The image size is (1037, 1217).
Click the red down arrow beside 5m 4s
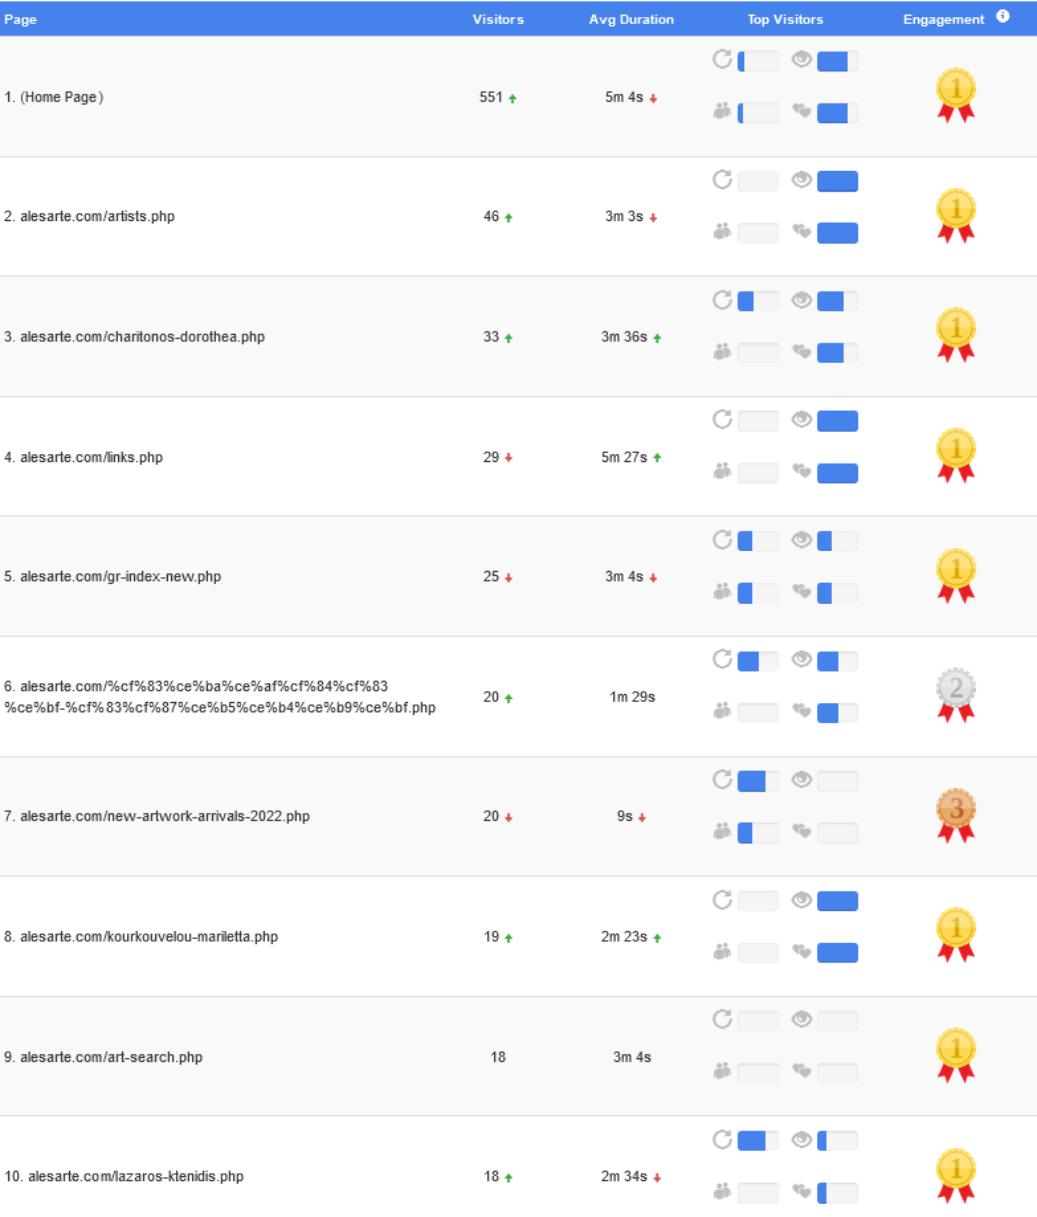(x=654, y=98)
